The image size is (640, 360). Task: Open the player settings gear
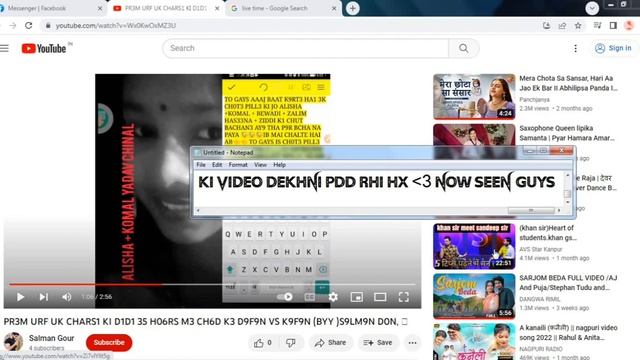click(333, 297)
